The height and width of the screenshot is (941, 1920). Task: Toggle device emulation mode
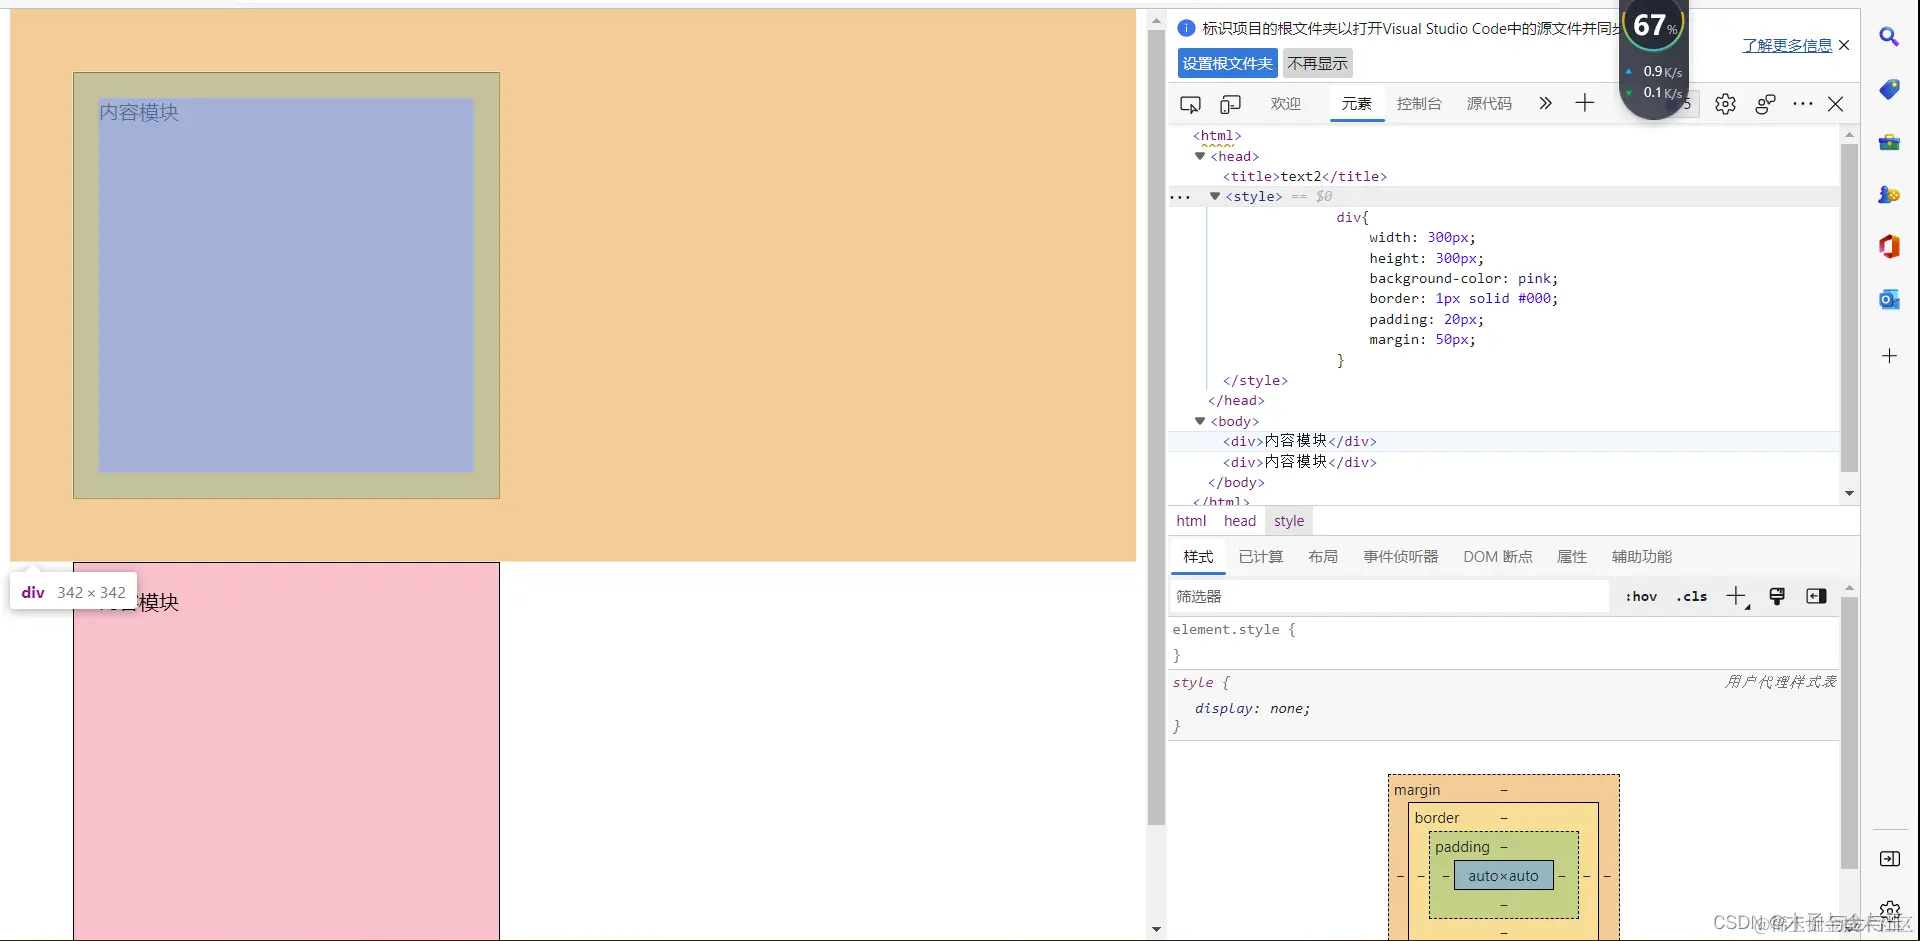point(1231,104)
